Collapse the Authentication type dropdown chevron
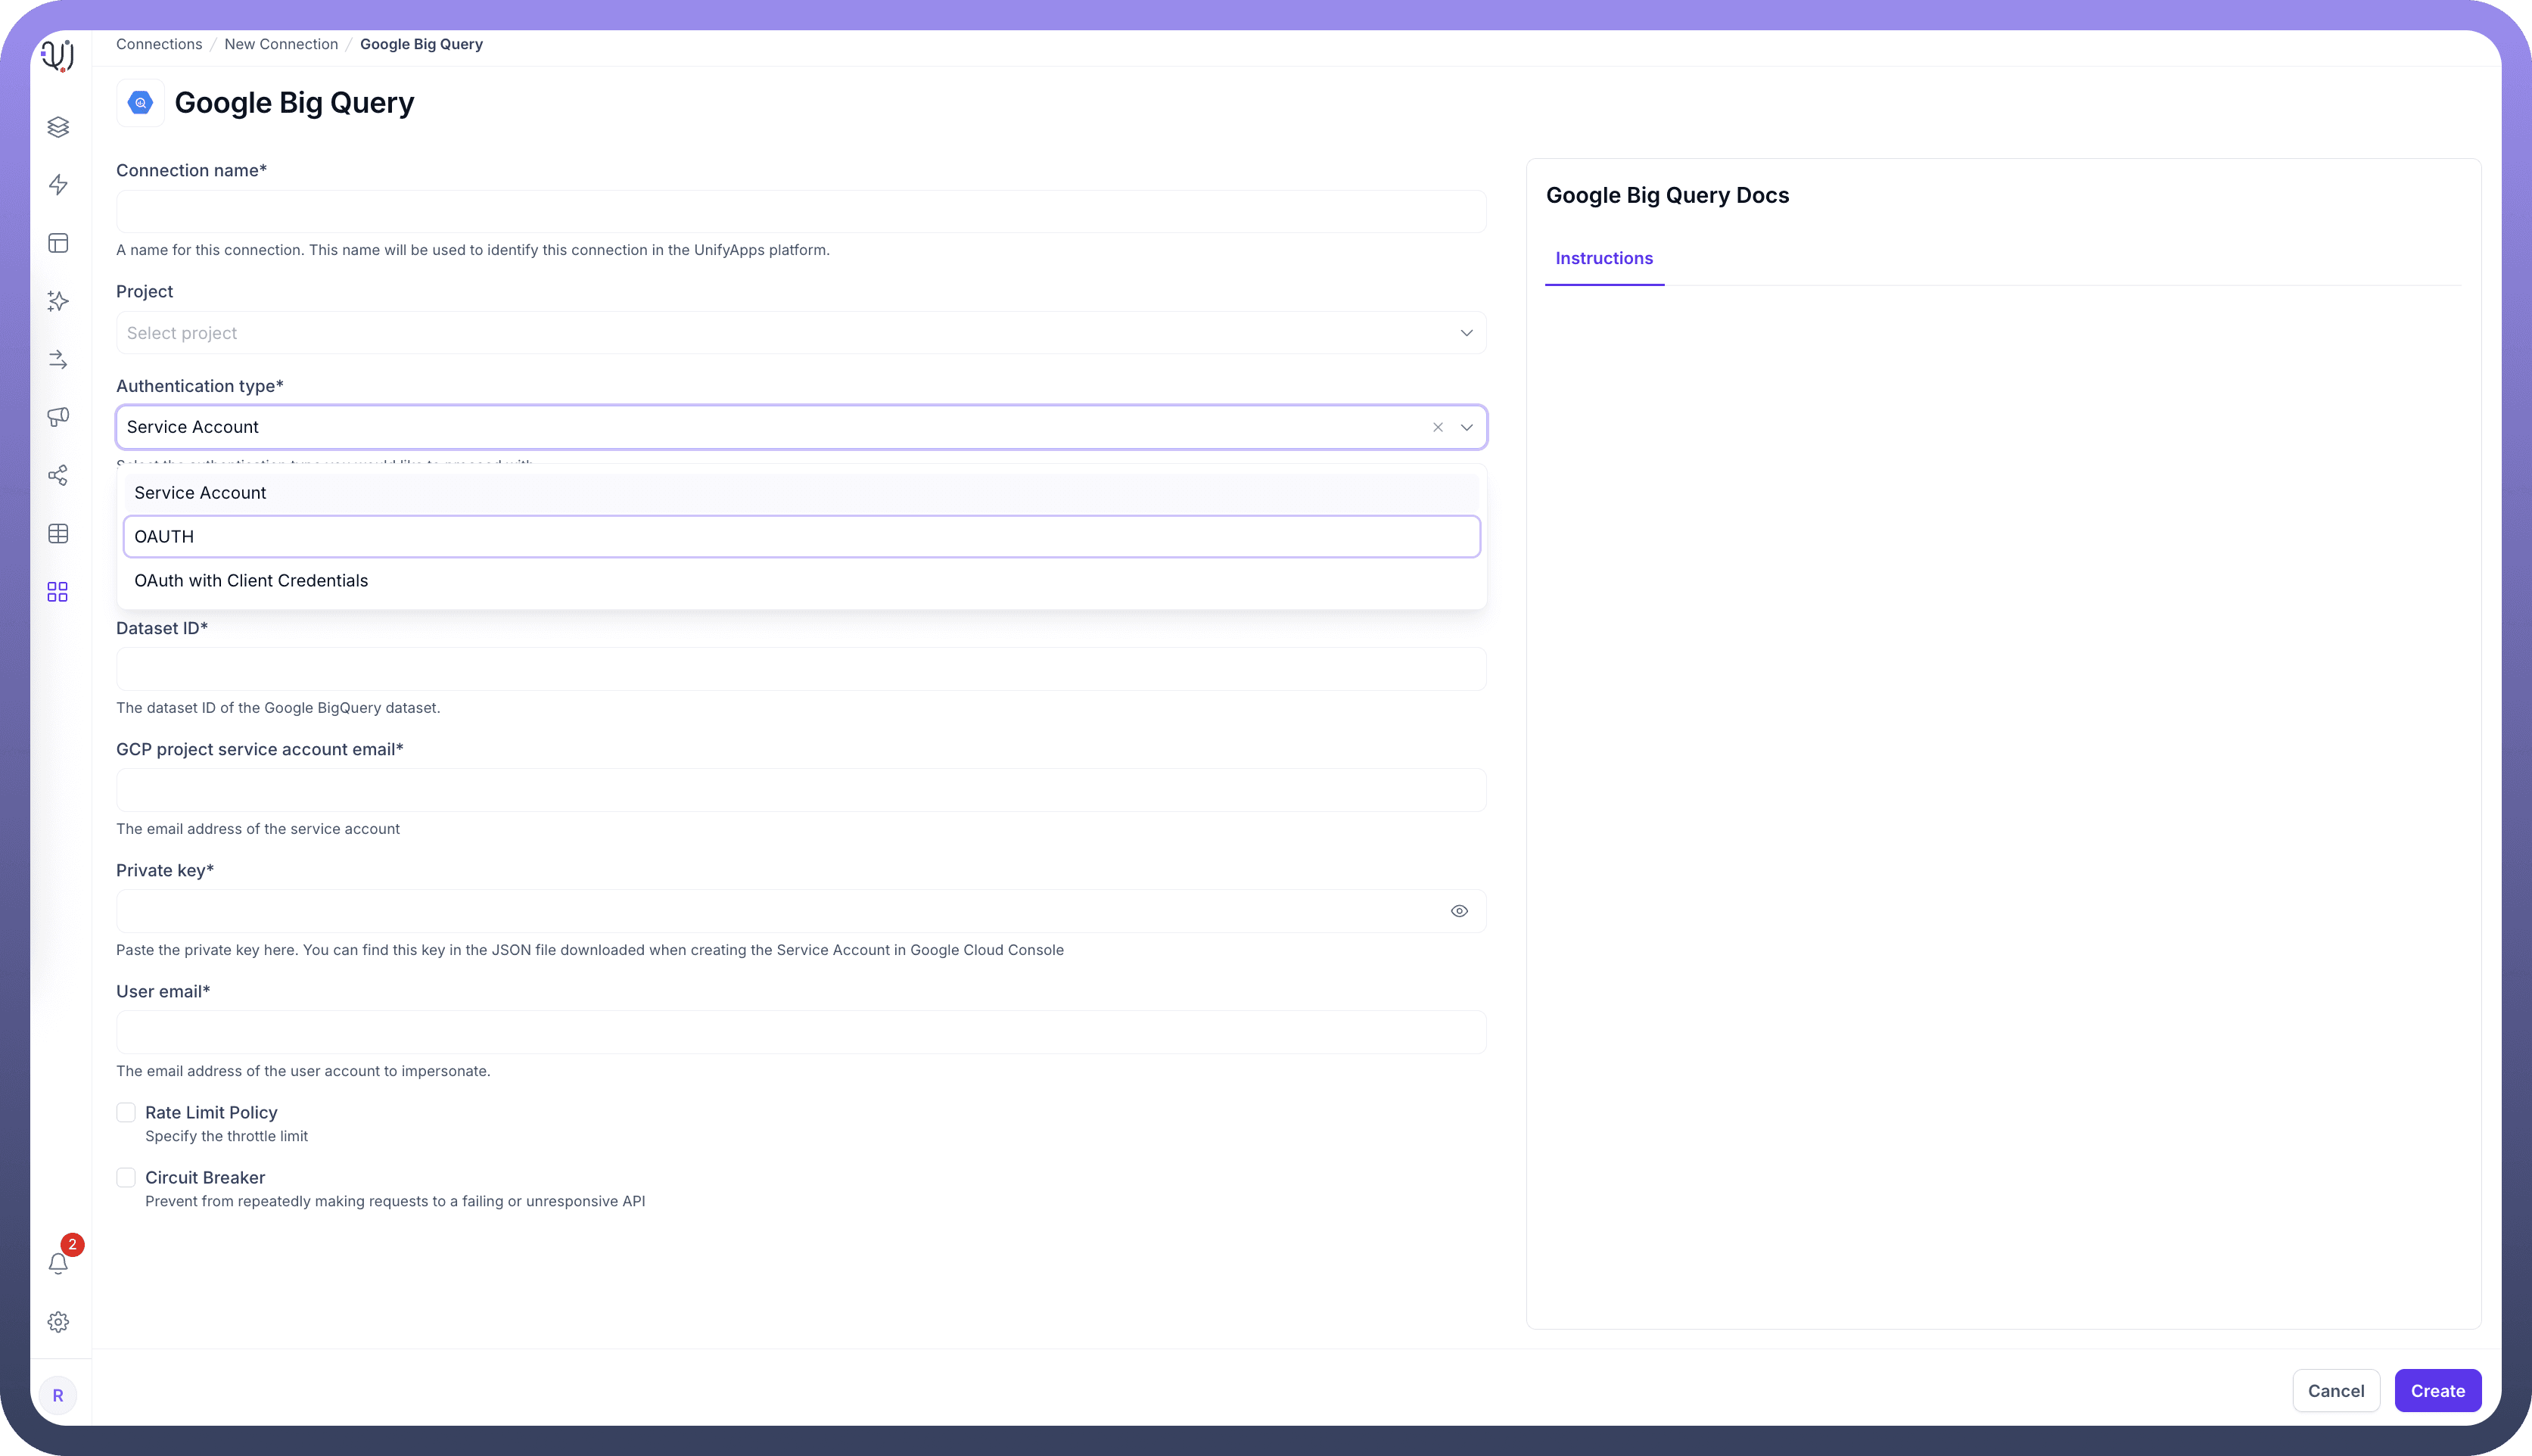The image size is (2532, 1456). (1466, 428)
